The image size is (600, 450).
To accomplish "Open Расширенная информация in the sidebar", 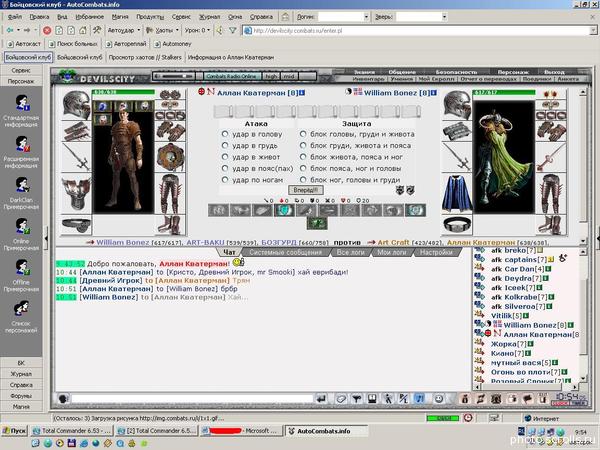I will 21,152.
